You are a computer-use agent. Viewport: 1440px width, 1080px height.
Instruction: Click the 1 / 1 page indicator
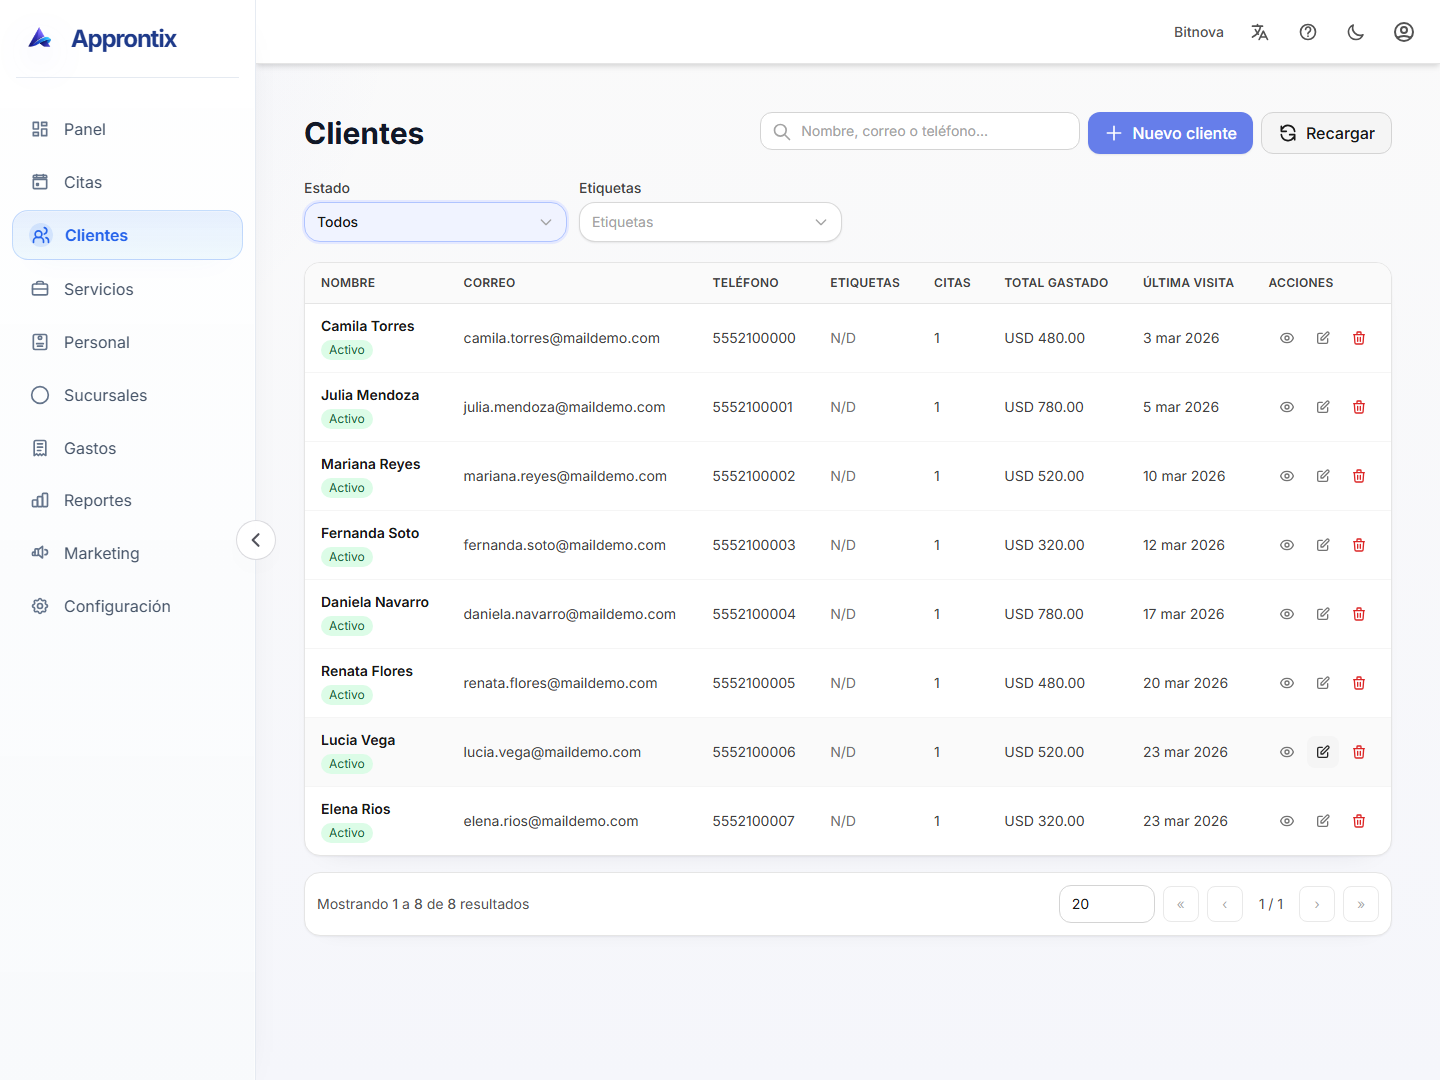coord(1271,904)
